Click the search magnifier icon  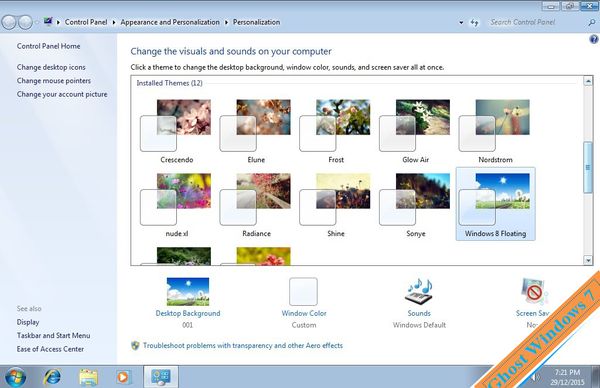(x=591, y=23)
